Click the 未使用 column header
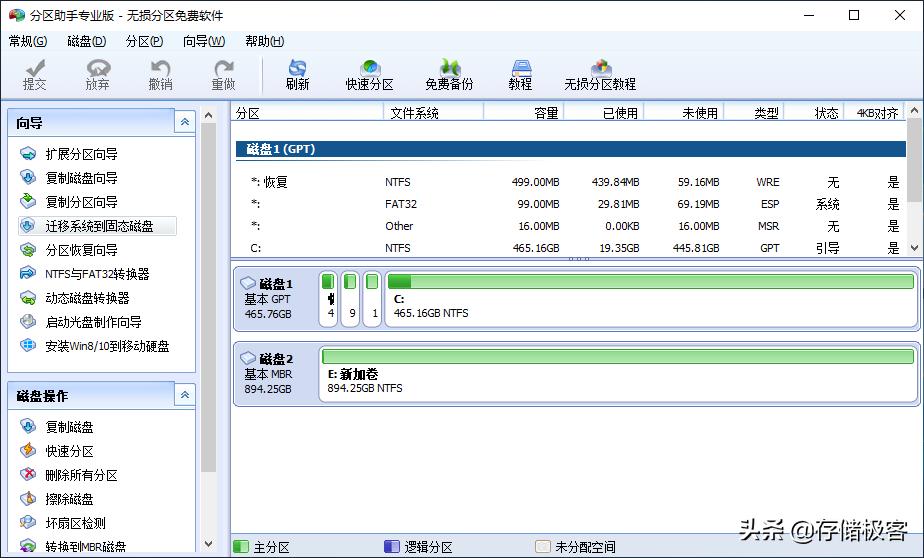The image size is (924, 558). (x=684, y=113)
